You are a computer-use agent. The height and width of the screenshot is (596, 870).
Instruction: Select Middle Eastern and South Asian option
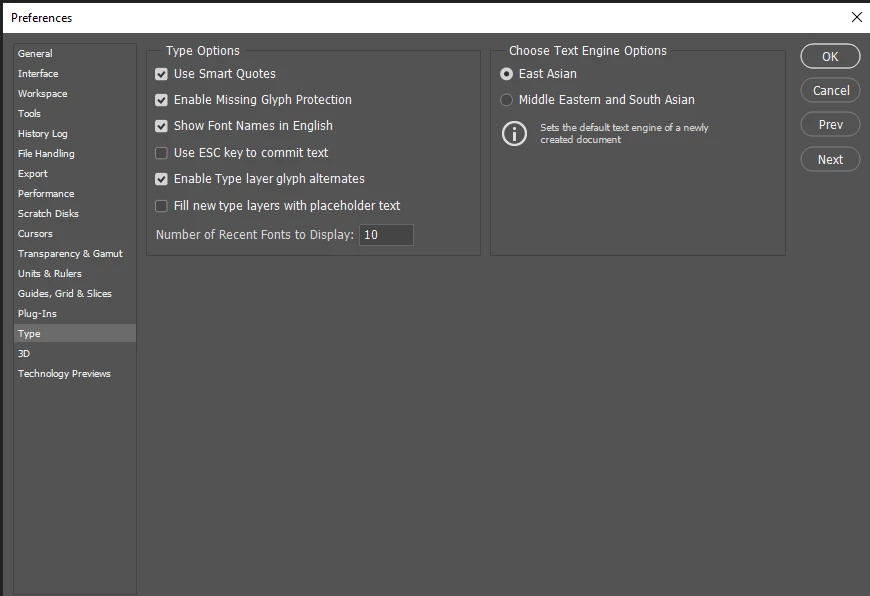pyautogui.click(x=506, y=100)
